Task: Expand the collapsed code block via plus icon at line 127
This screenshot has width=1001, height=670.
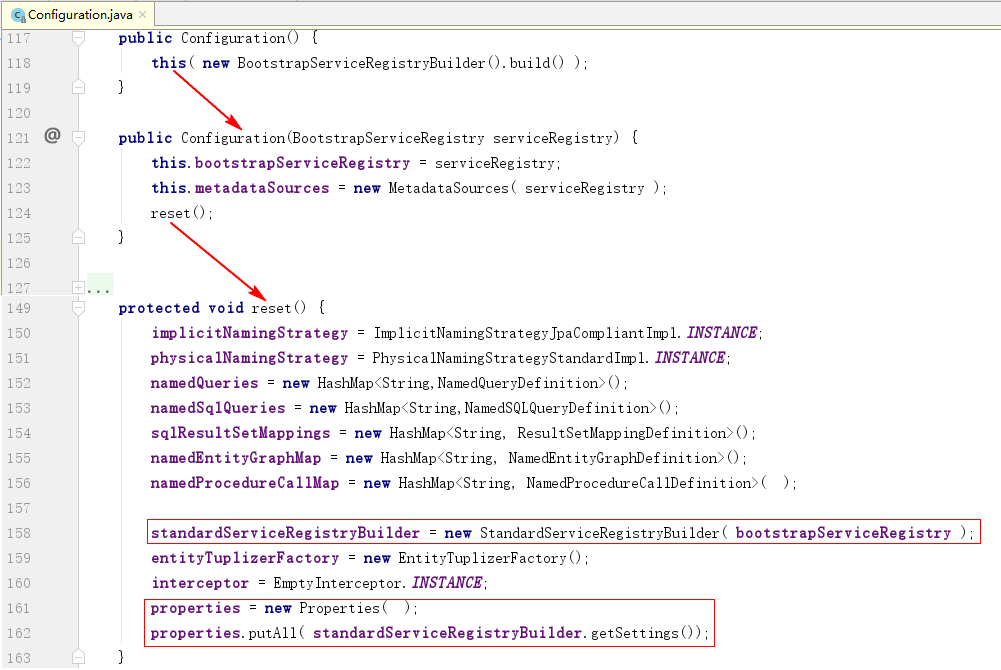Action: pos(77,287)
